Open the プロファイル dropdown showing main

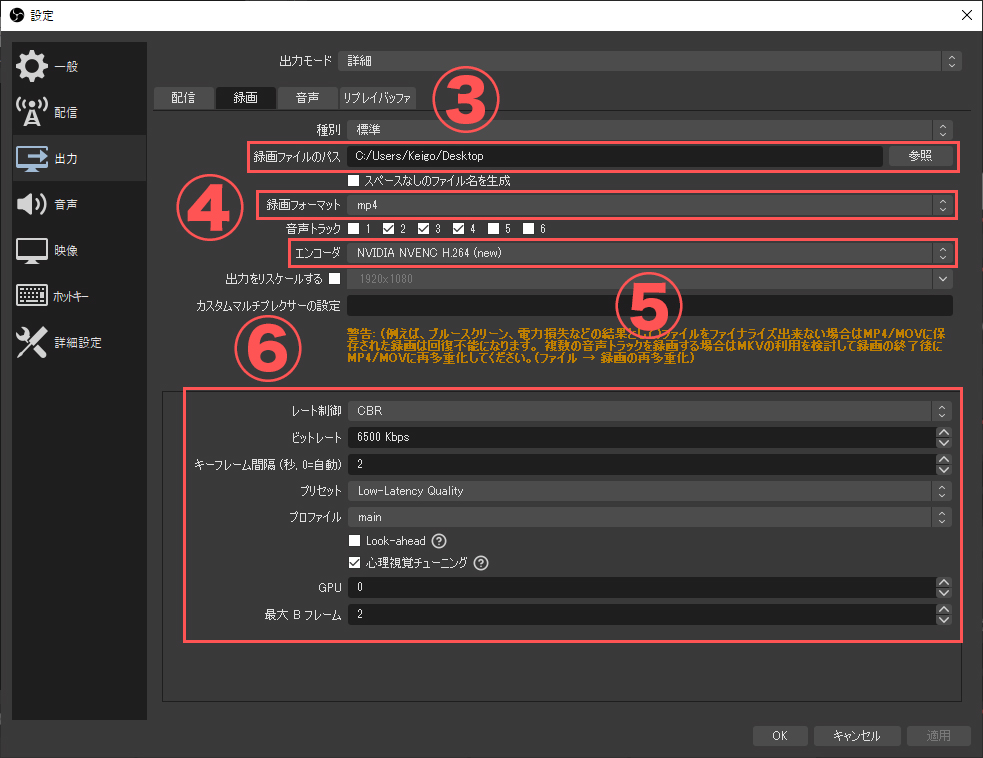point(649,517)
